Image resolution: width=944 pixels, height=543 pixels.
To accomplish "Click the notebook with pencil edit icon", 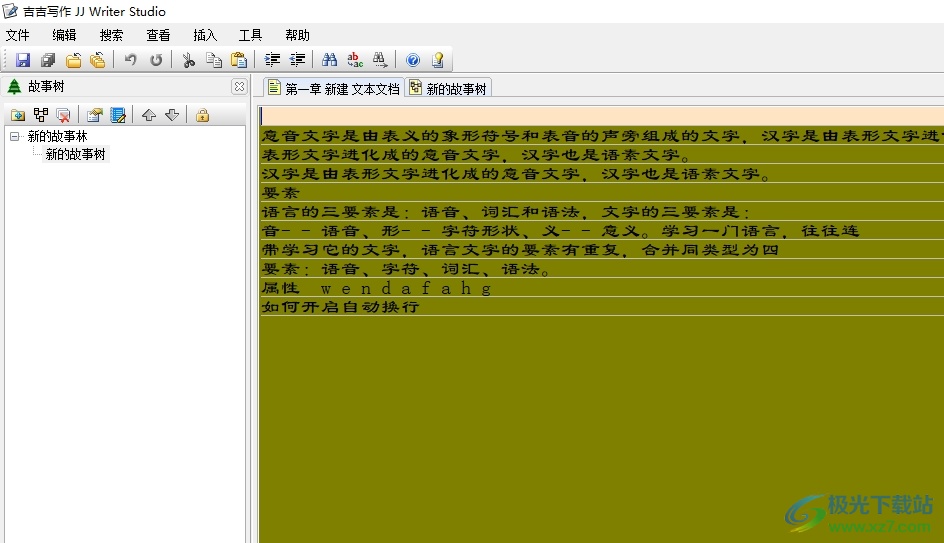I will (x=118, y=115).
